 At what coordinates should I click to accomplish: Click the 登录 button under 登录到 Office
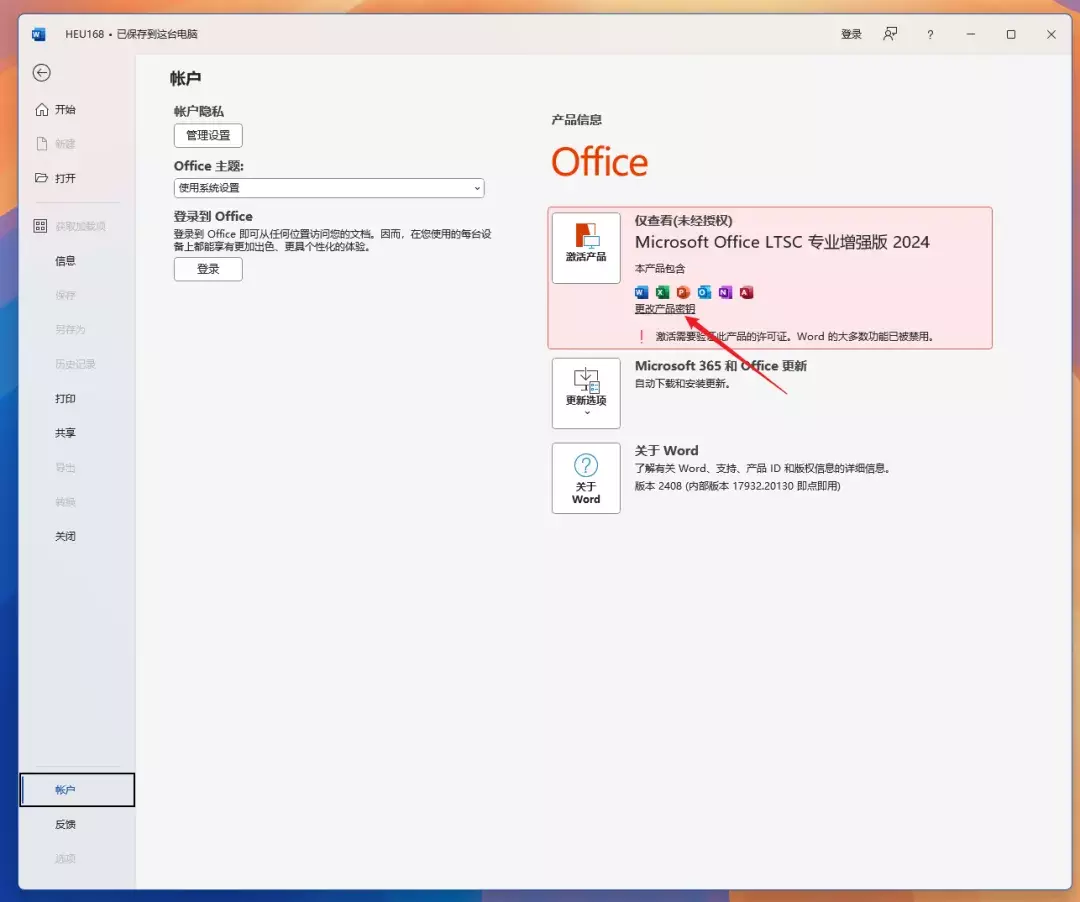[x=208, y=269]
